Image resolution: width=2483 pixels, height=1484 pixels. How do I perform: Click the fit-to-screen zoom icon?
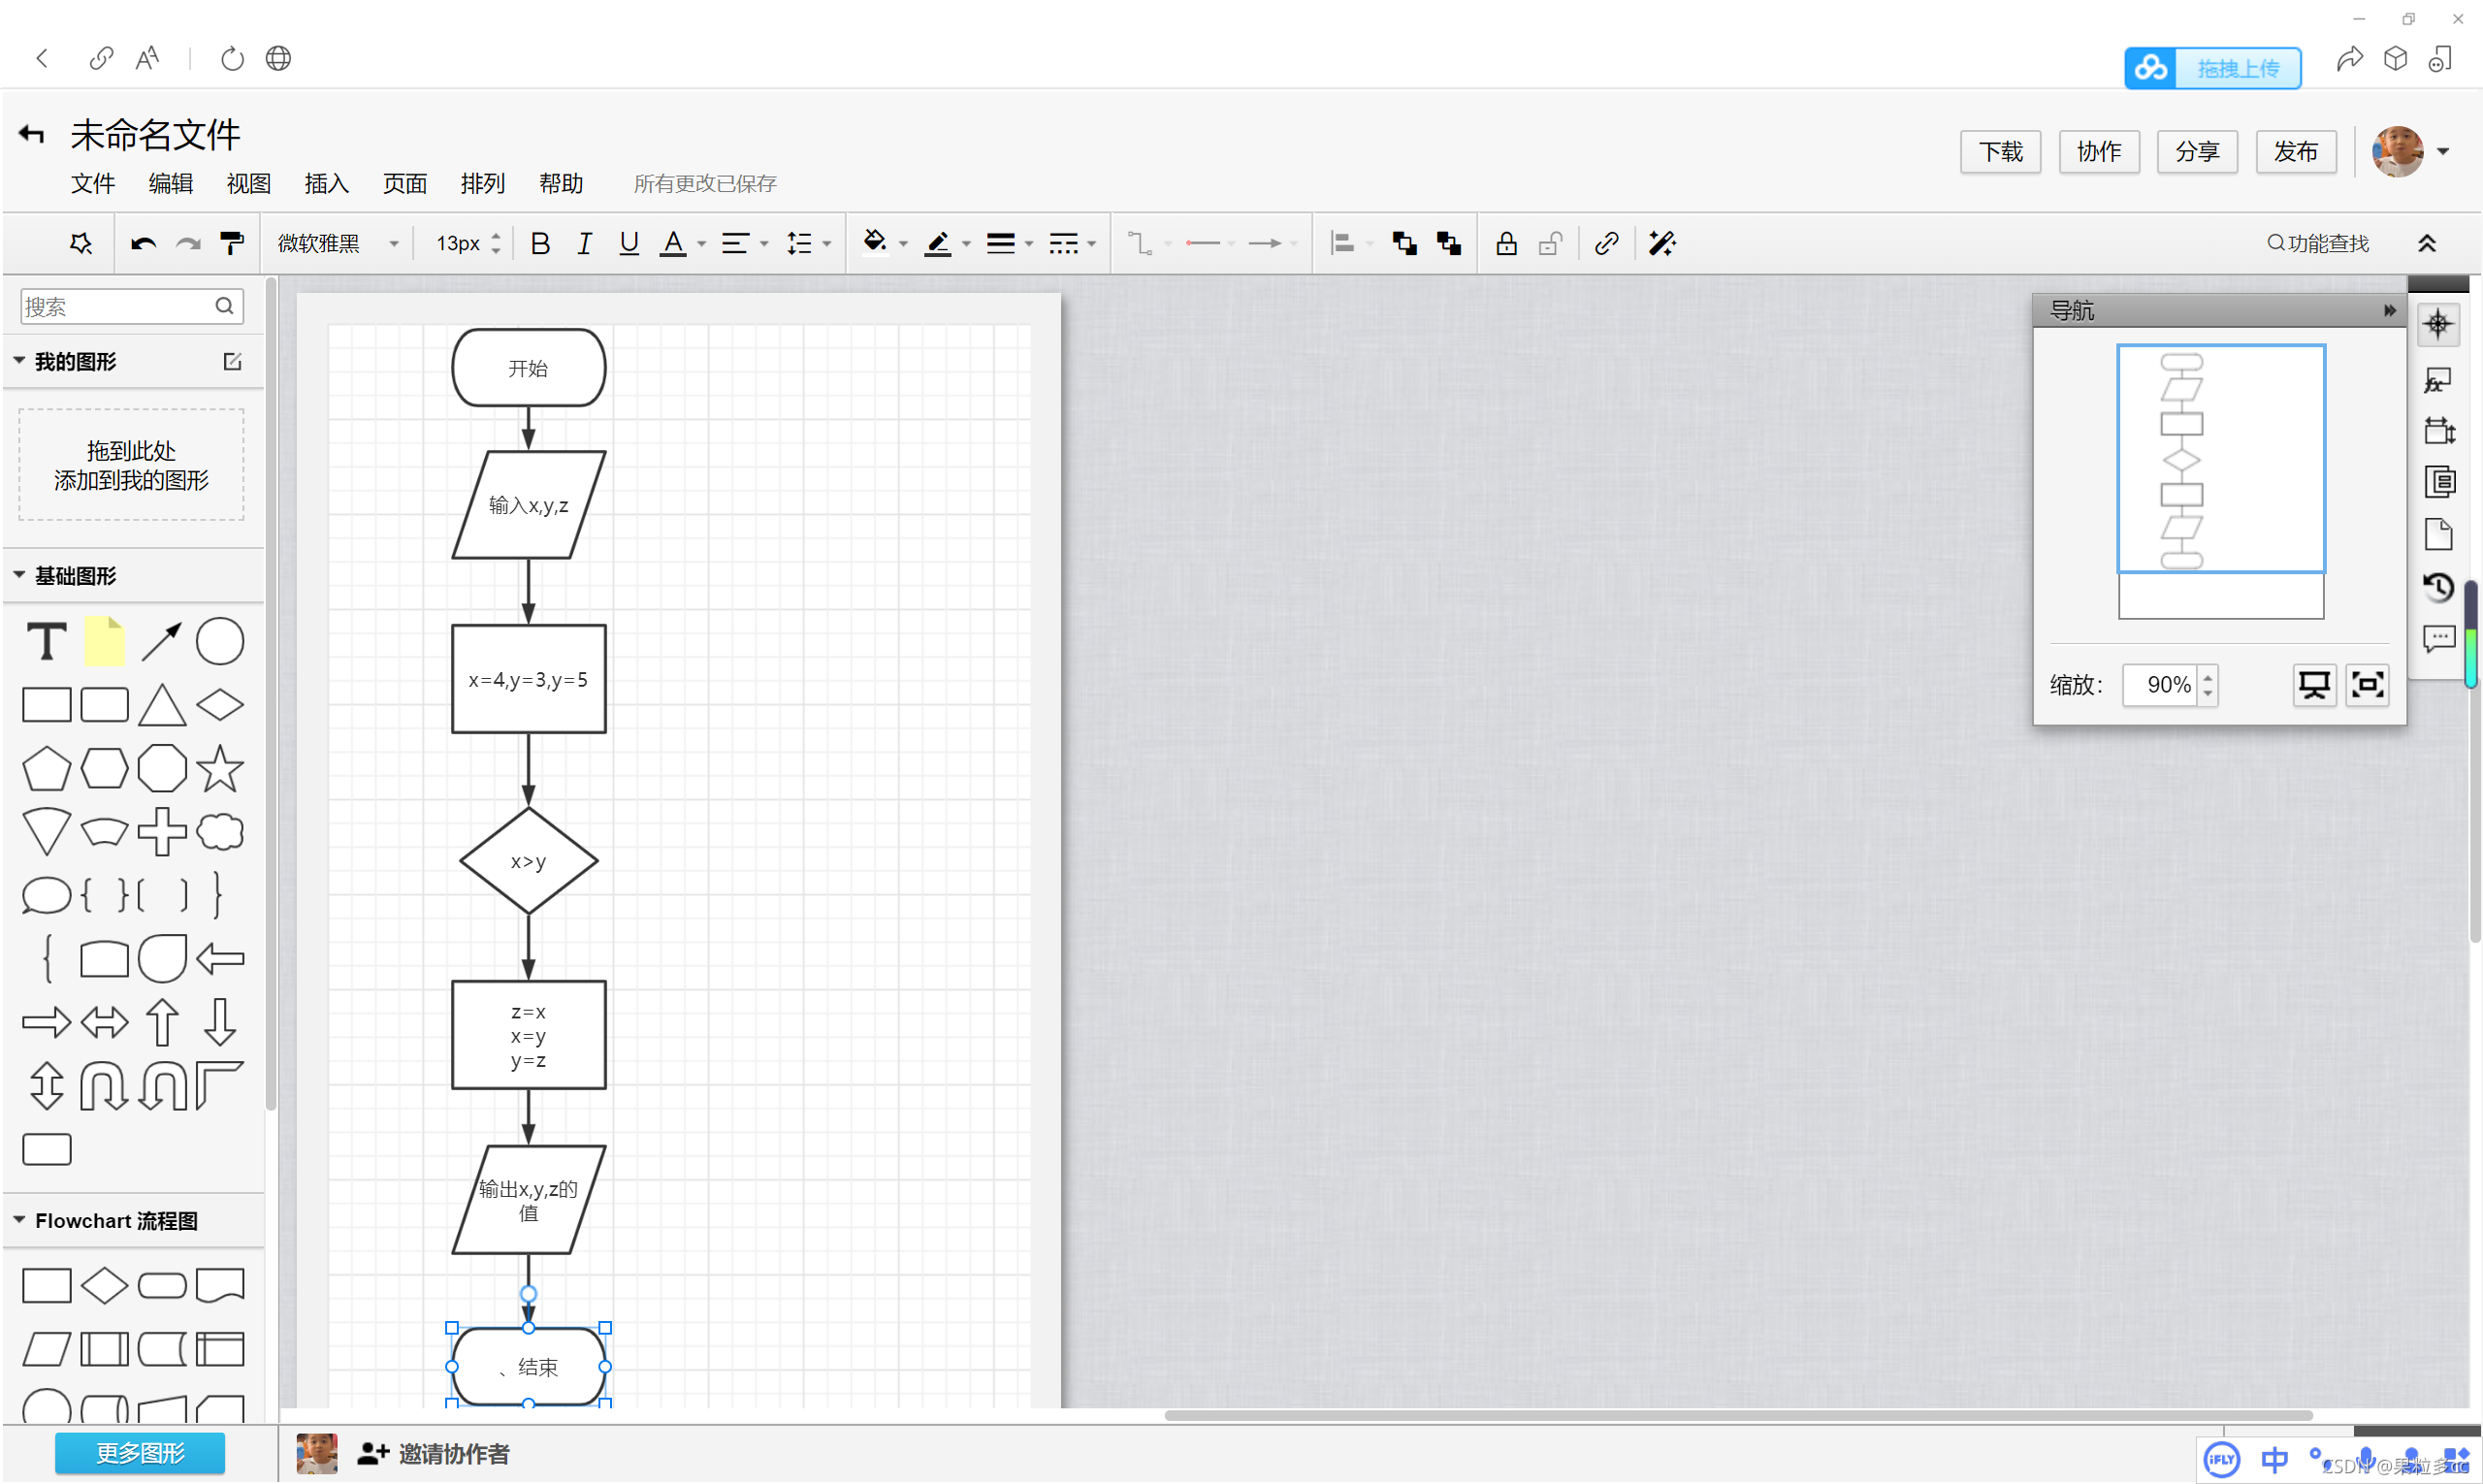(2367, 685)
